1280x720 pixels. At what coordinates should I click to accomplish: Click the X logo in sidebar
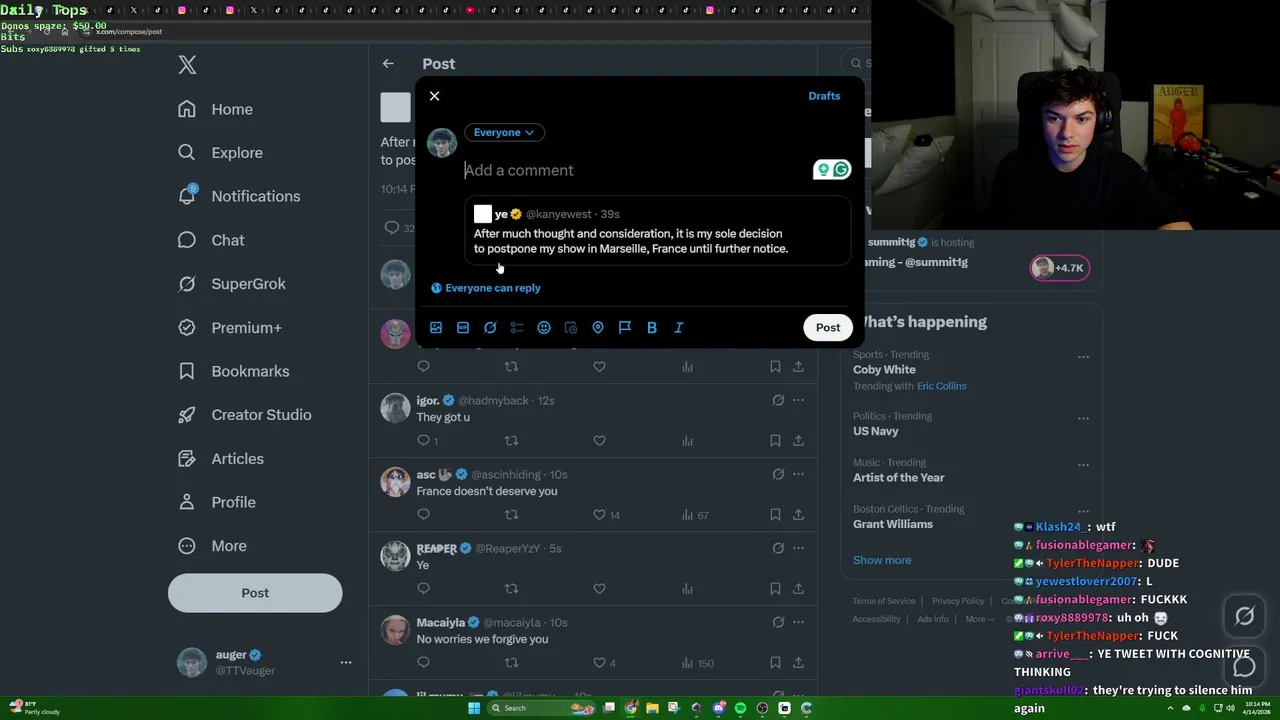pyautogui.click(x=187, y=65)
